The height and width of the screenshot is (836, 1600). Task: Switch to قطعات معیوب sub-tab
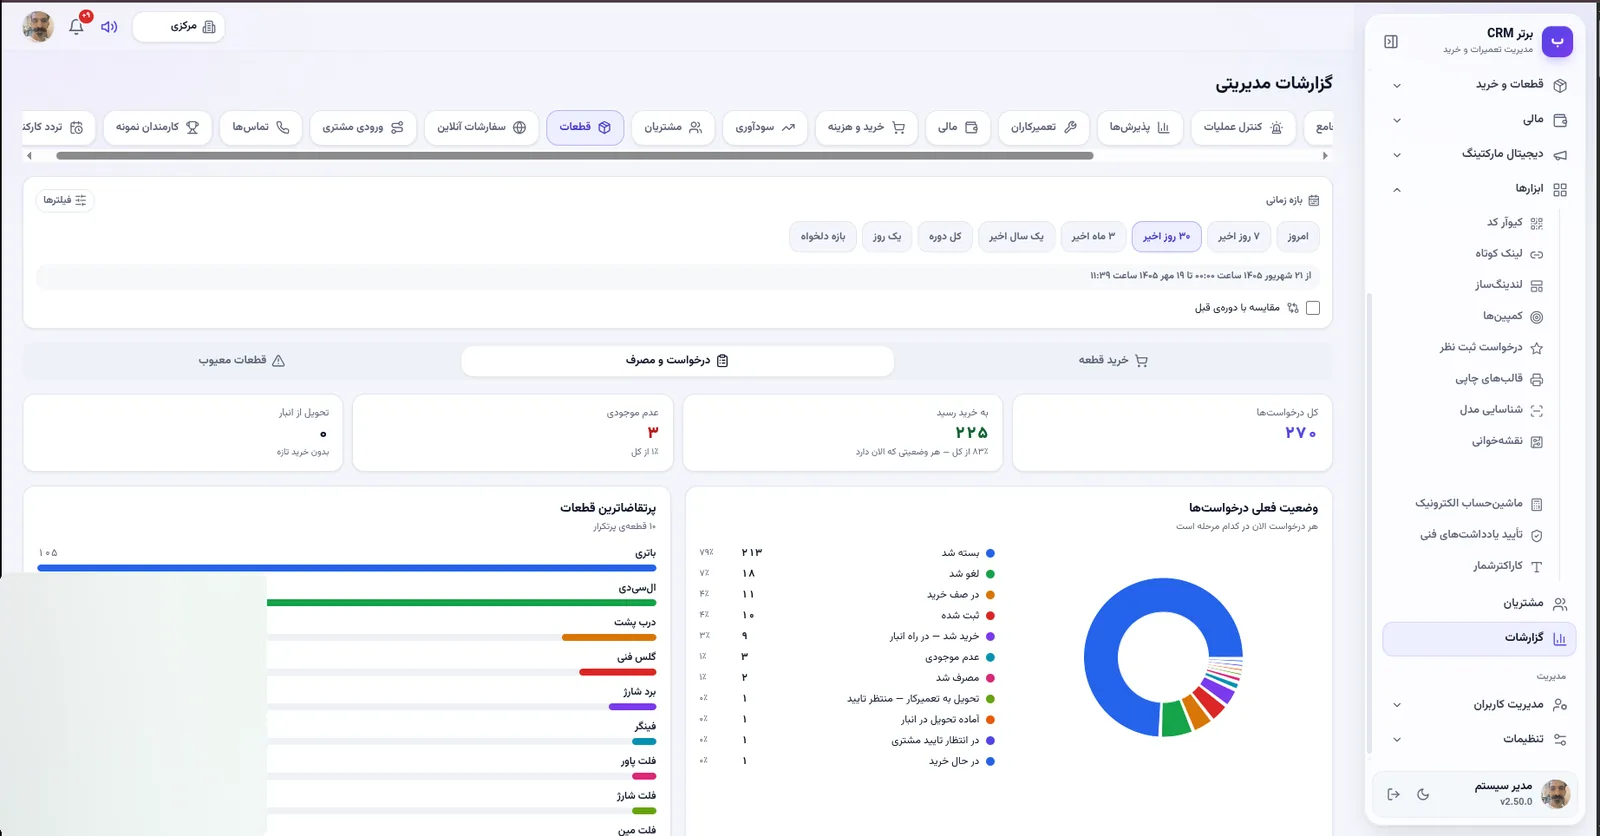pos(242,361)
